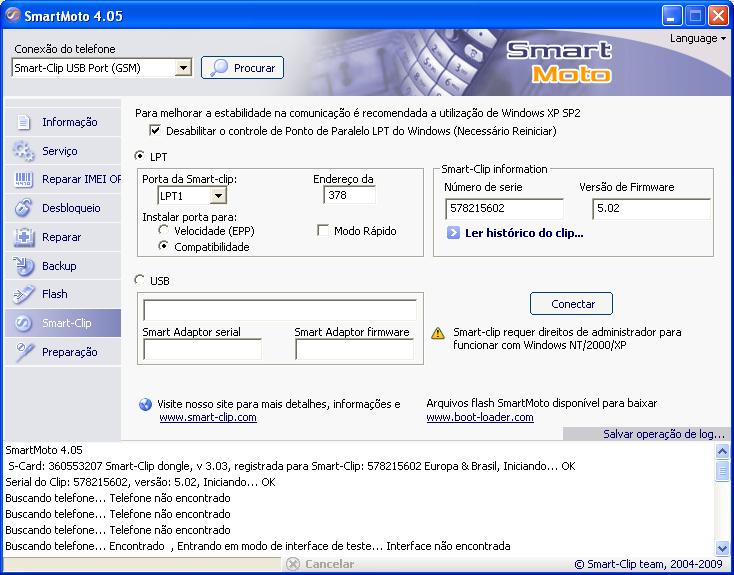Click the Backup sidebar icon

click(23, 266)
